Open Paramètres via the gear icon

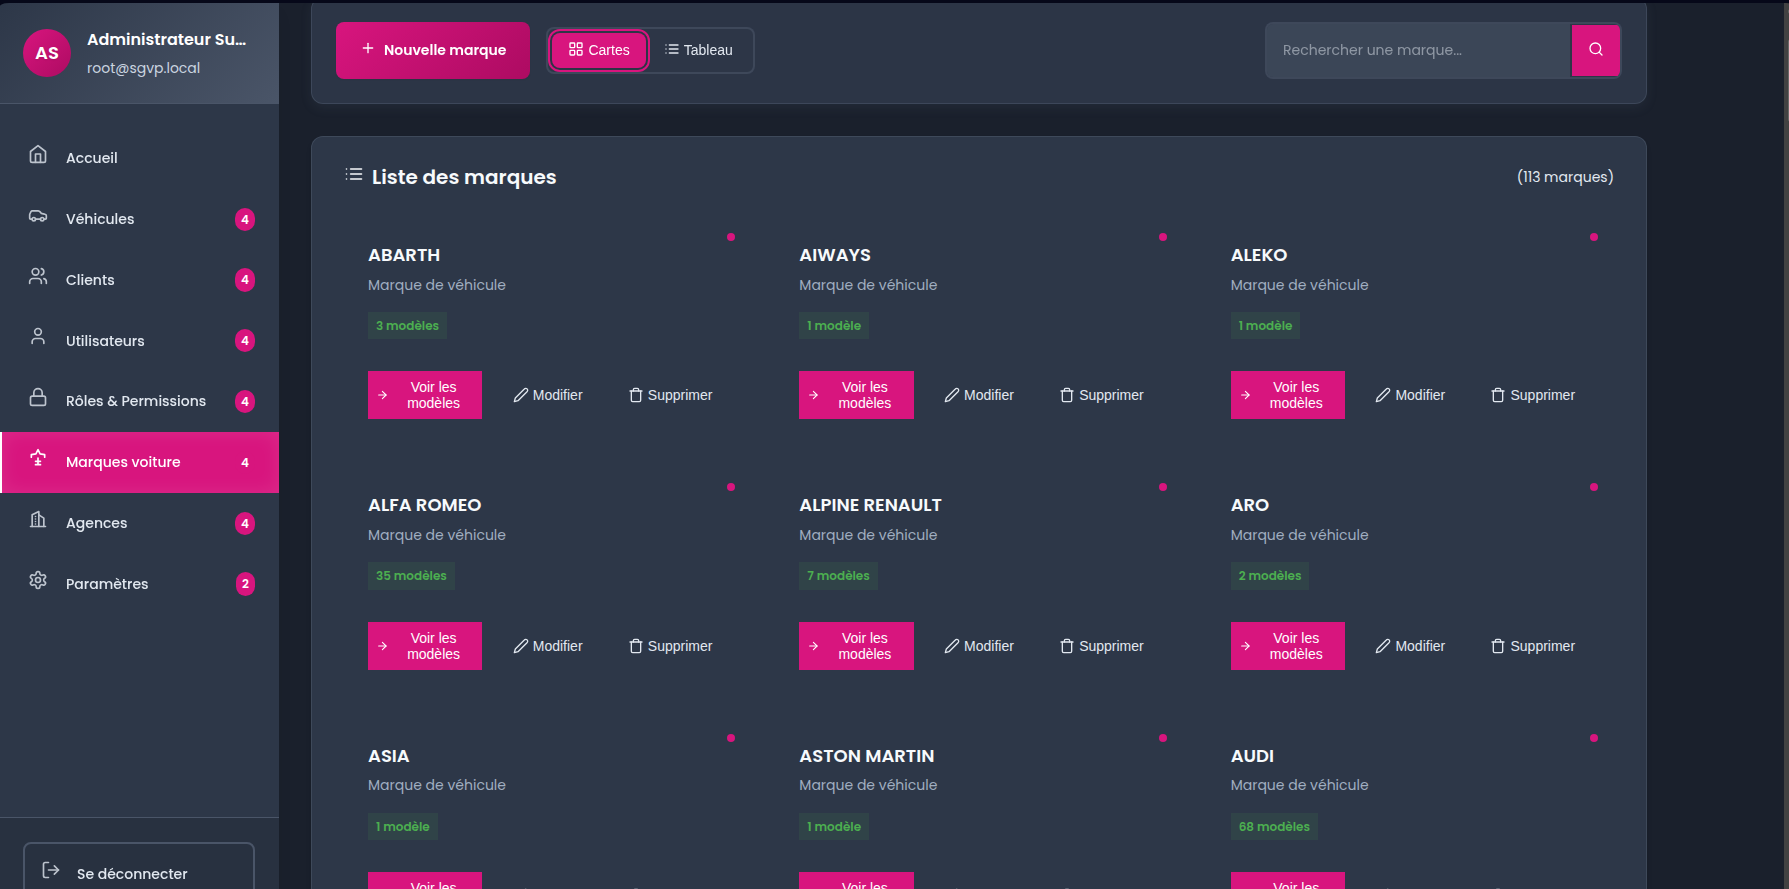pyautogui.click(x=38, y=581)
